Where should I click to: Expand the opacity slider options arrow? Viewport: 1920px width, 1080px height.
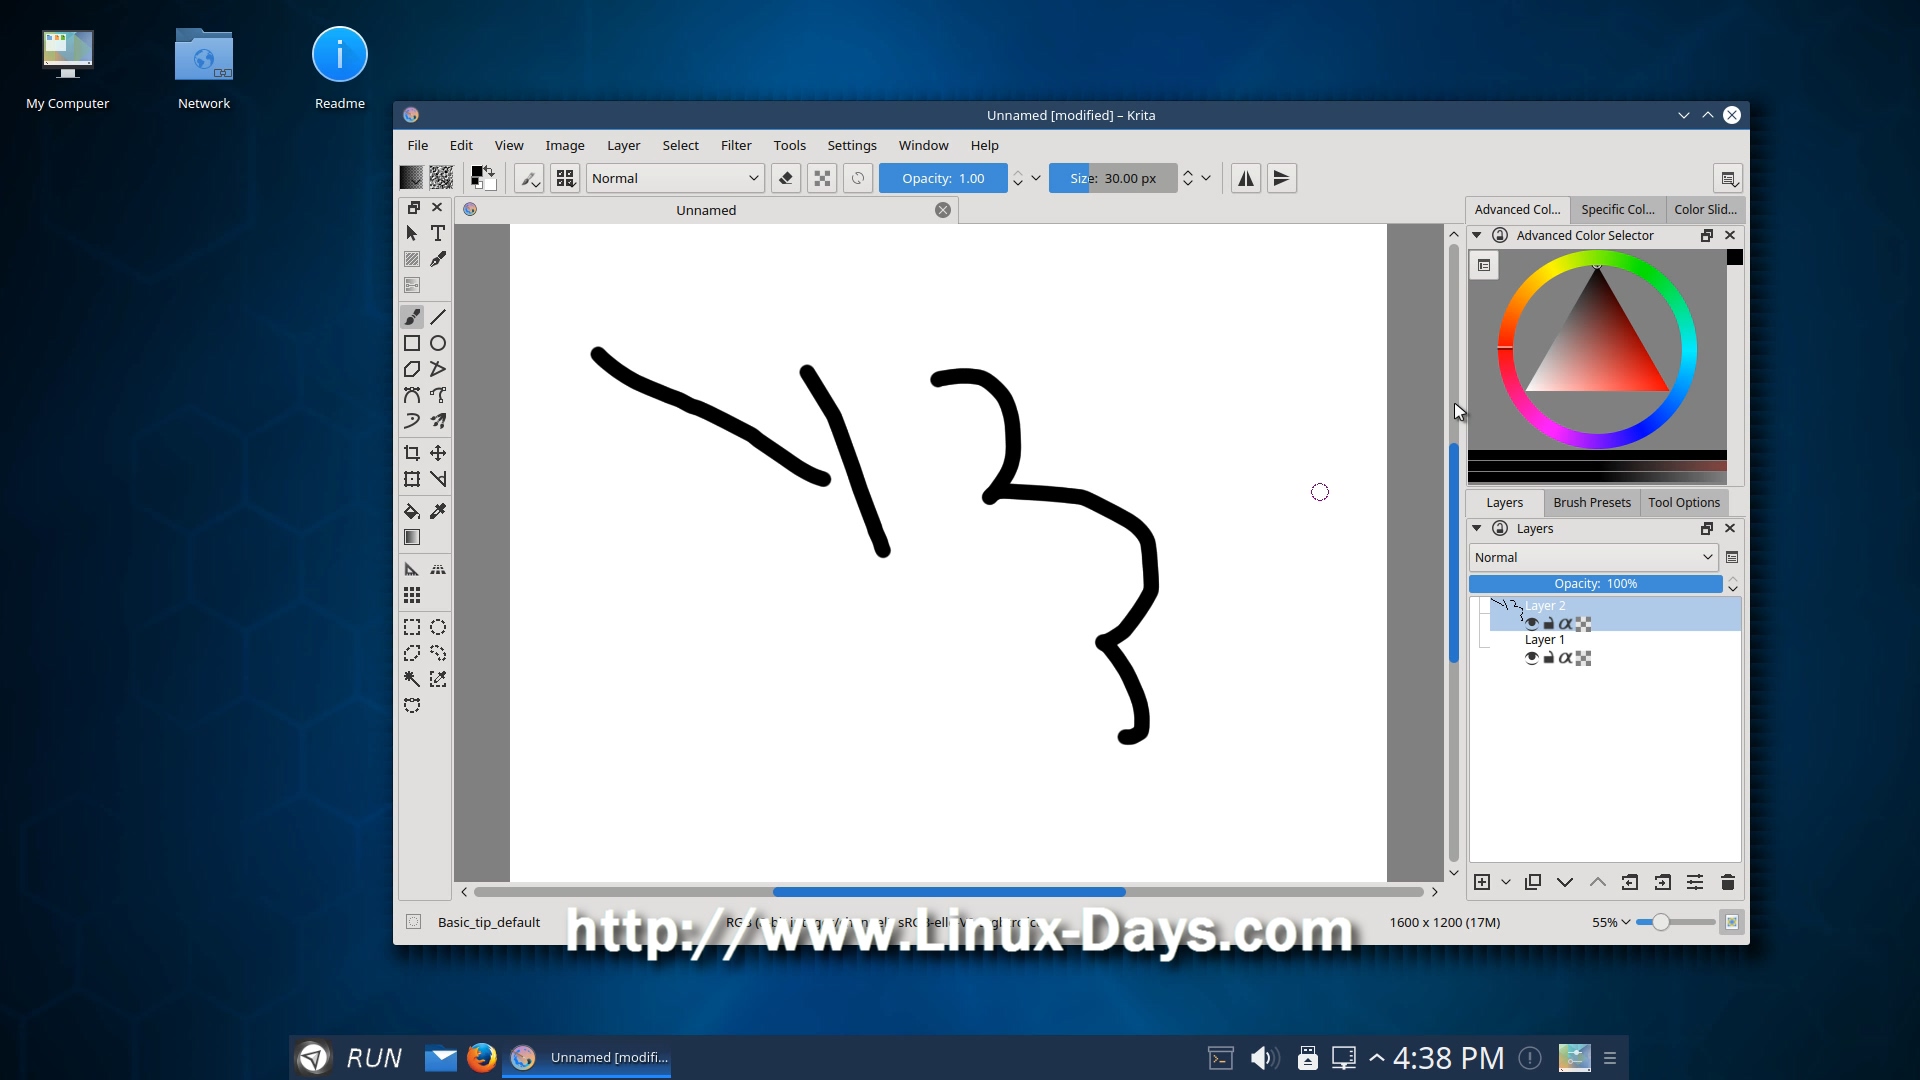tap(1036, 178)
